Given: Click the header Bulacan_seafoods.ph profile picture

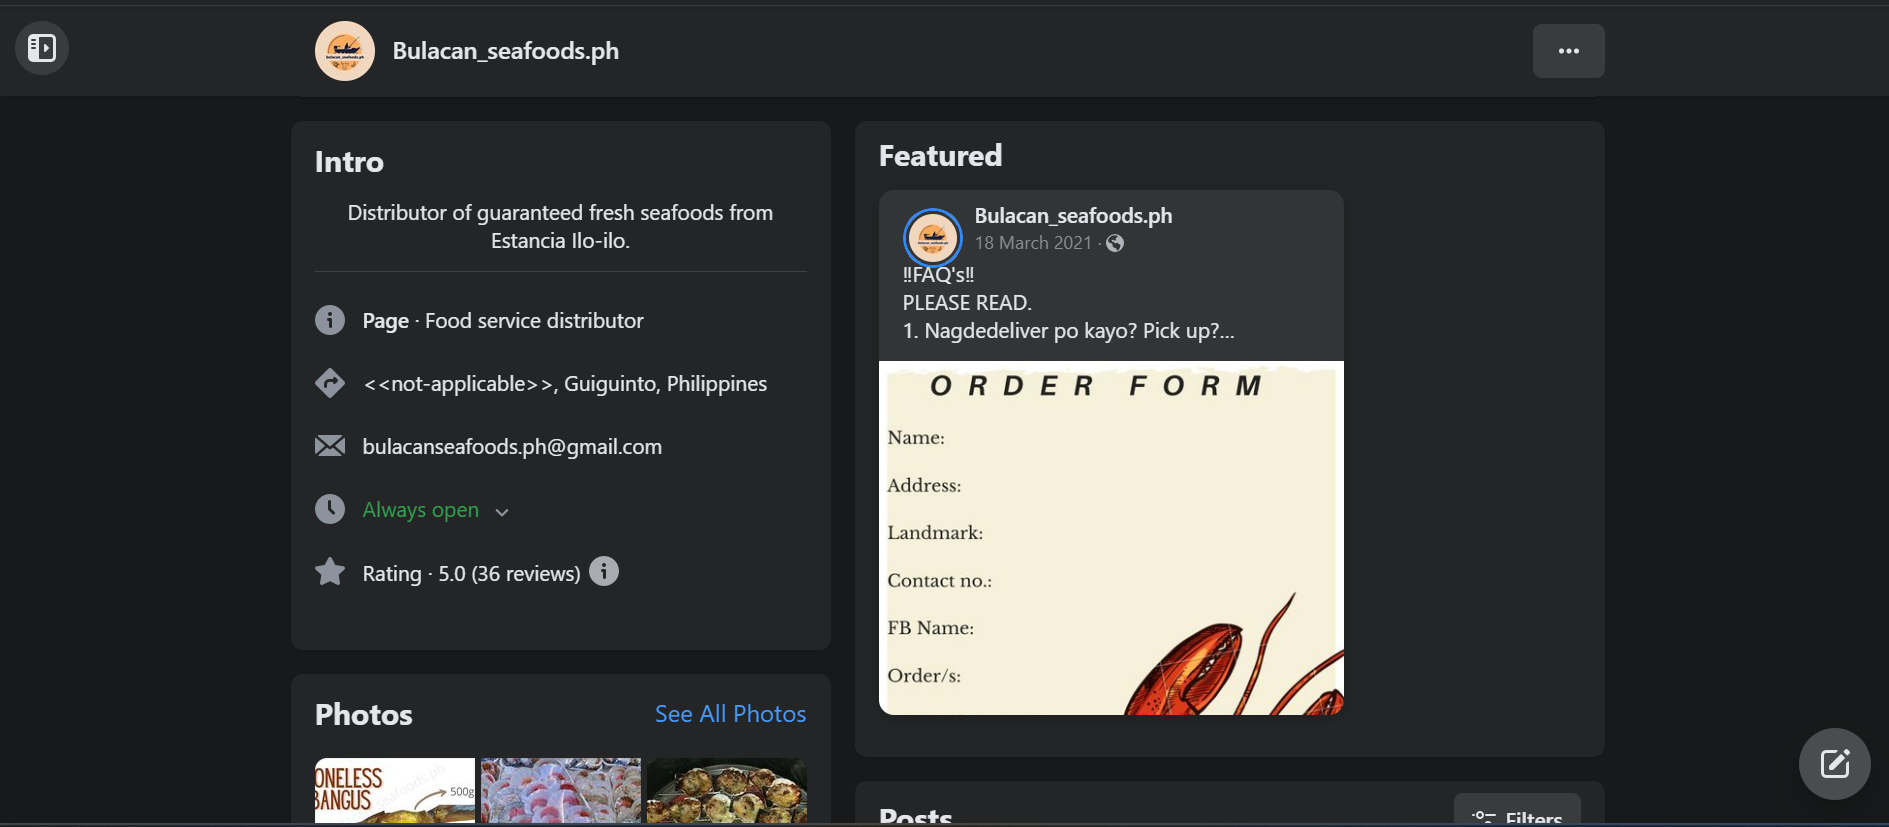Looking at the screenshot, I should (345, 51).
